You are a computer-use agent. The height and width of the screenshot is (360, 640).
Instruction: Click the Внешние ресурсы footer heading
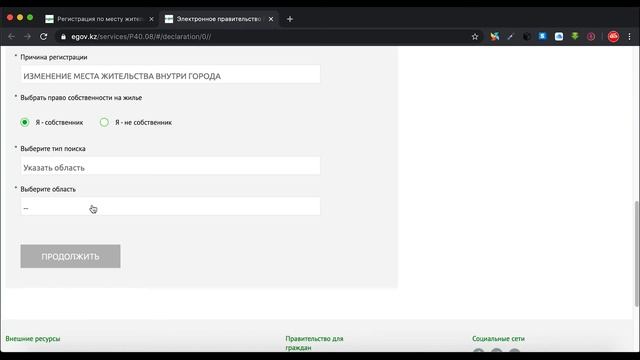tap(33, 339)
